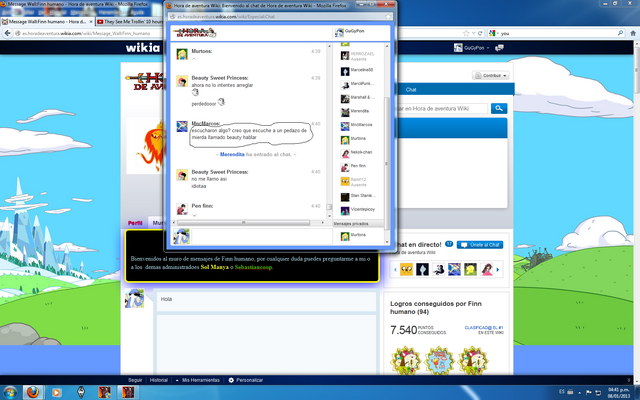
Task: Click the Hola message title field
Action: tap(266, 301)
